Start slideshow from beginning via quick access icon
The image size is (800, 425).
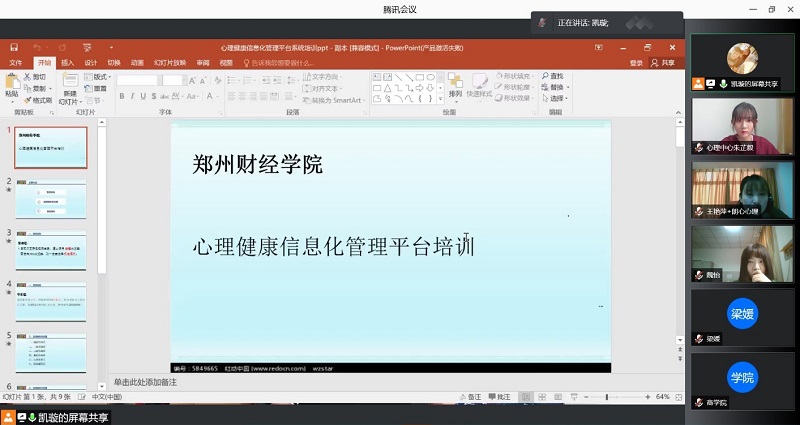(x=87, y=47)
